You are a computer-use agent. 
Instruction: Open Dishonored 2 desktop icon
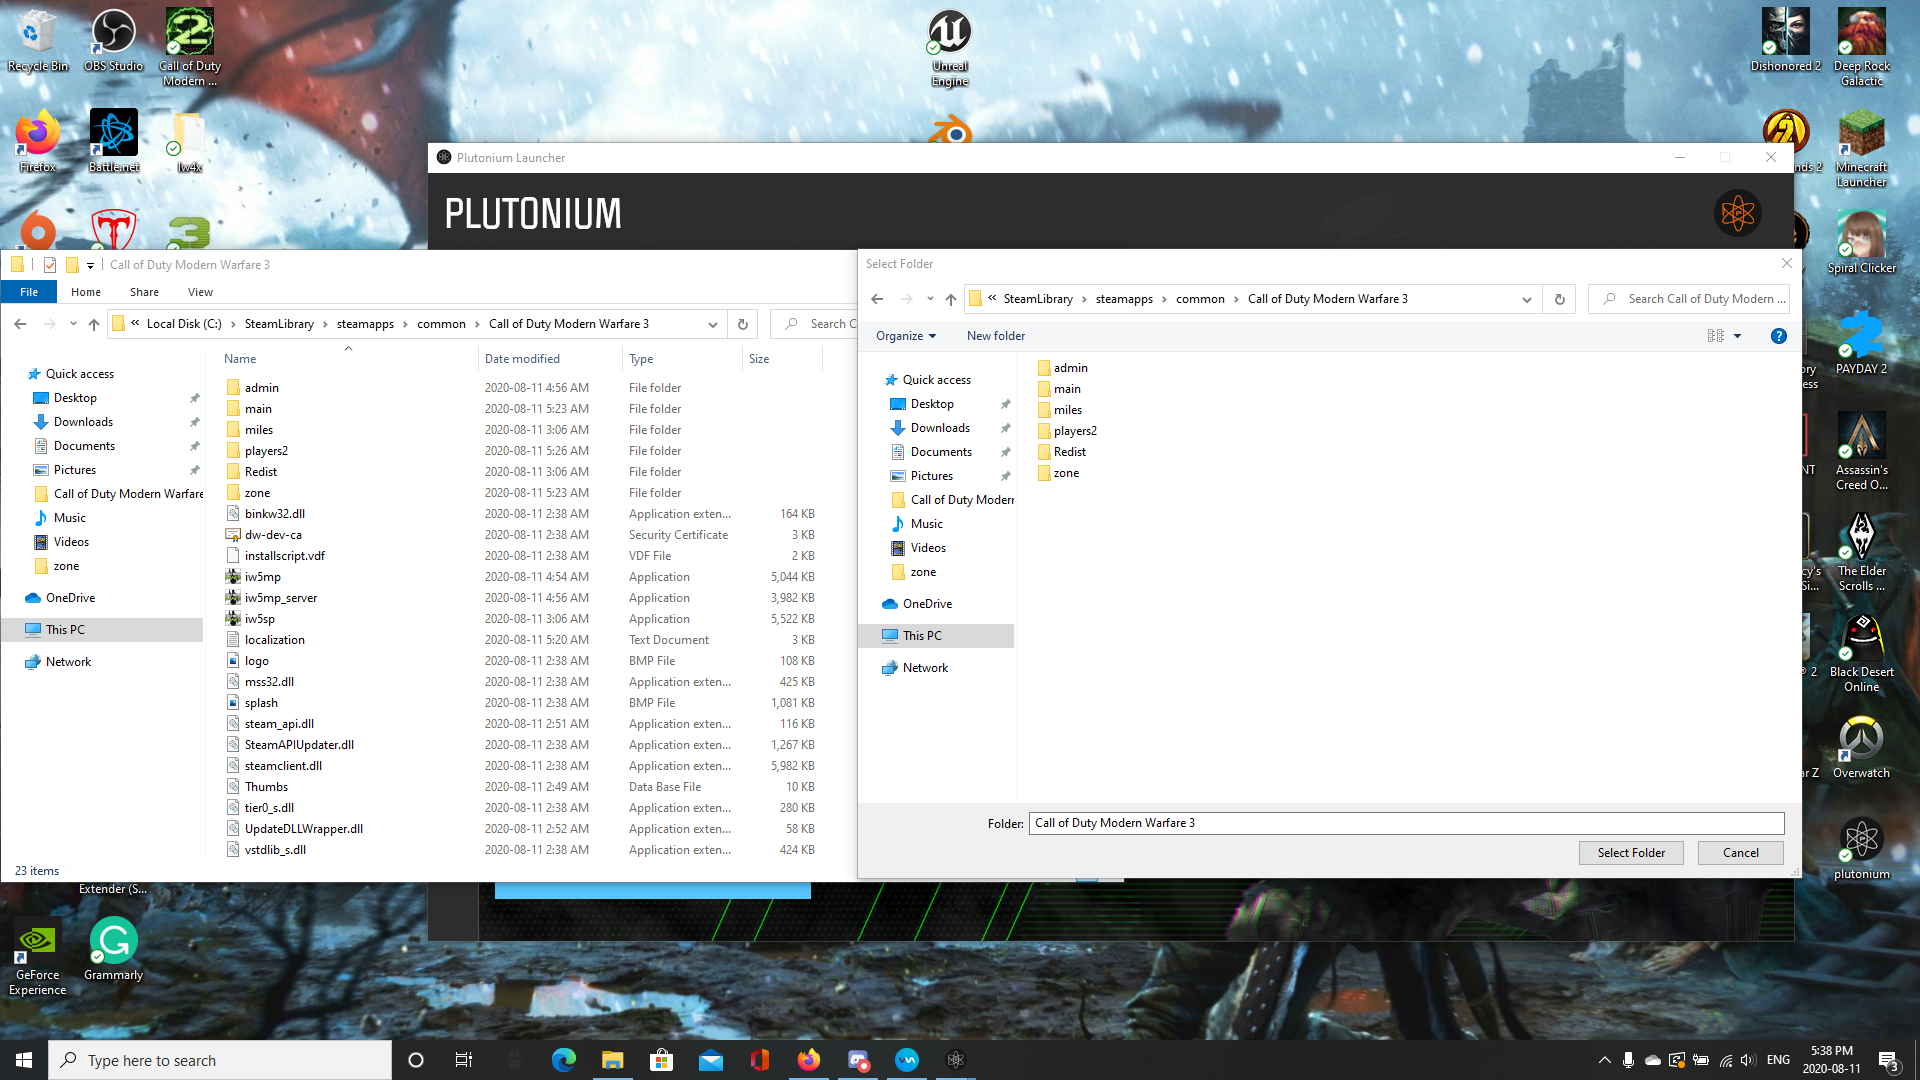[1785, 41]
